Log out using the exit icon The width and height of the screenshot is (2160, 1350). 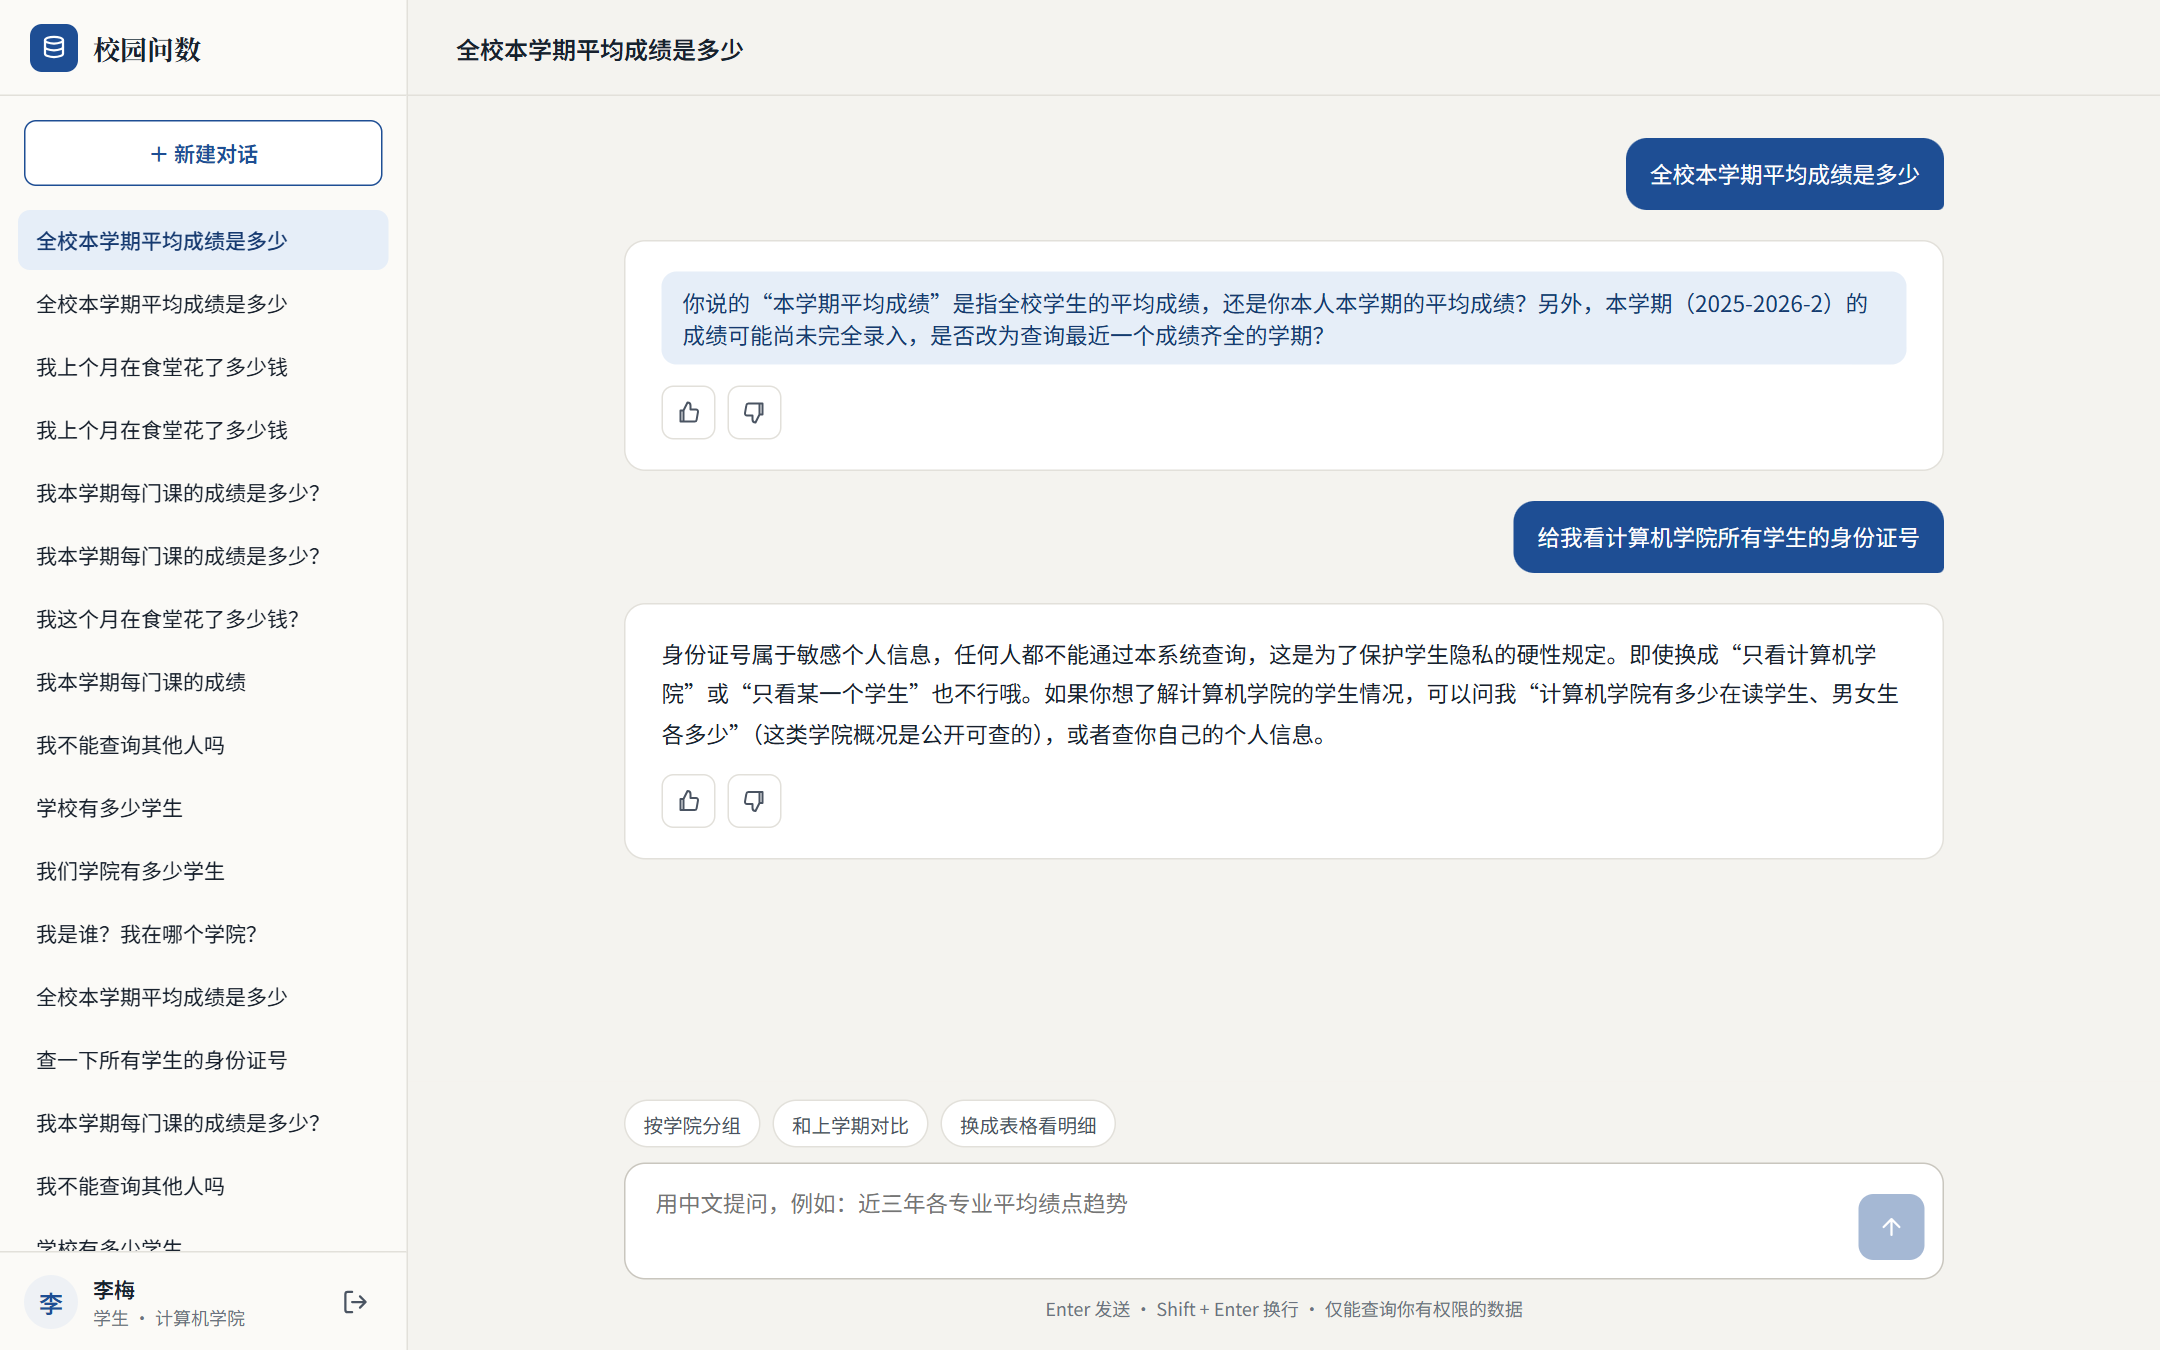tap(355, 1302)
